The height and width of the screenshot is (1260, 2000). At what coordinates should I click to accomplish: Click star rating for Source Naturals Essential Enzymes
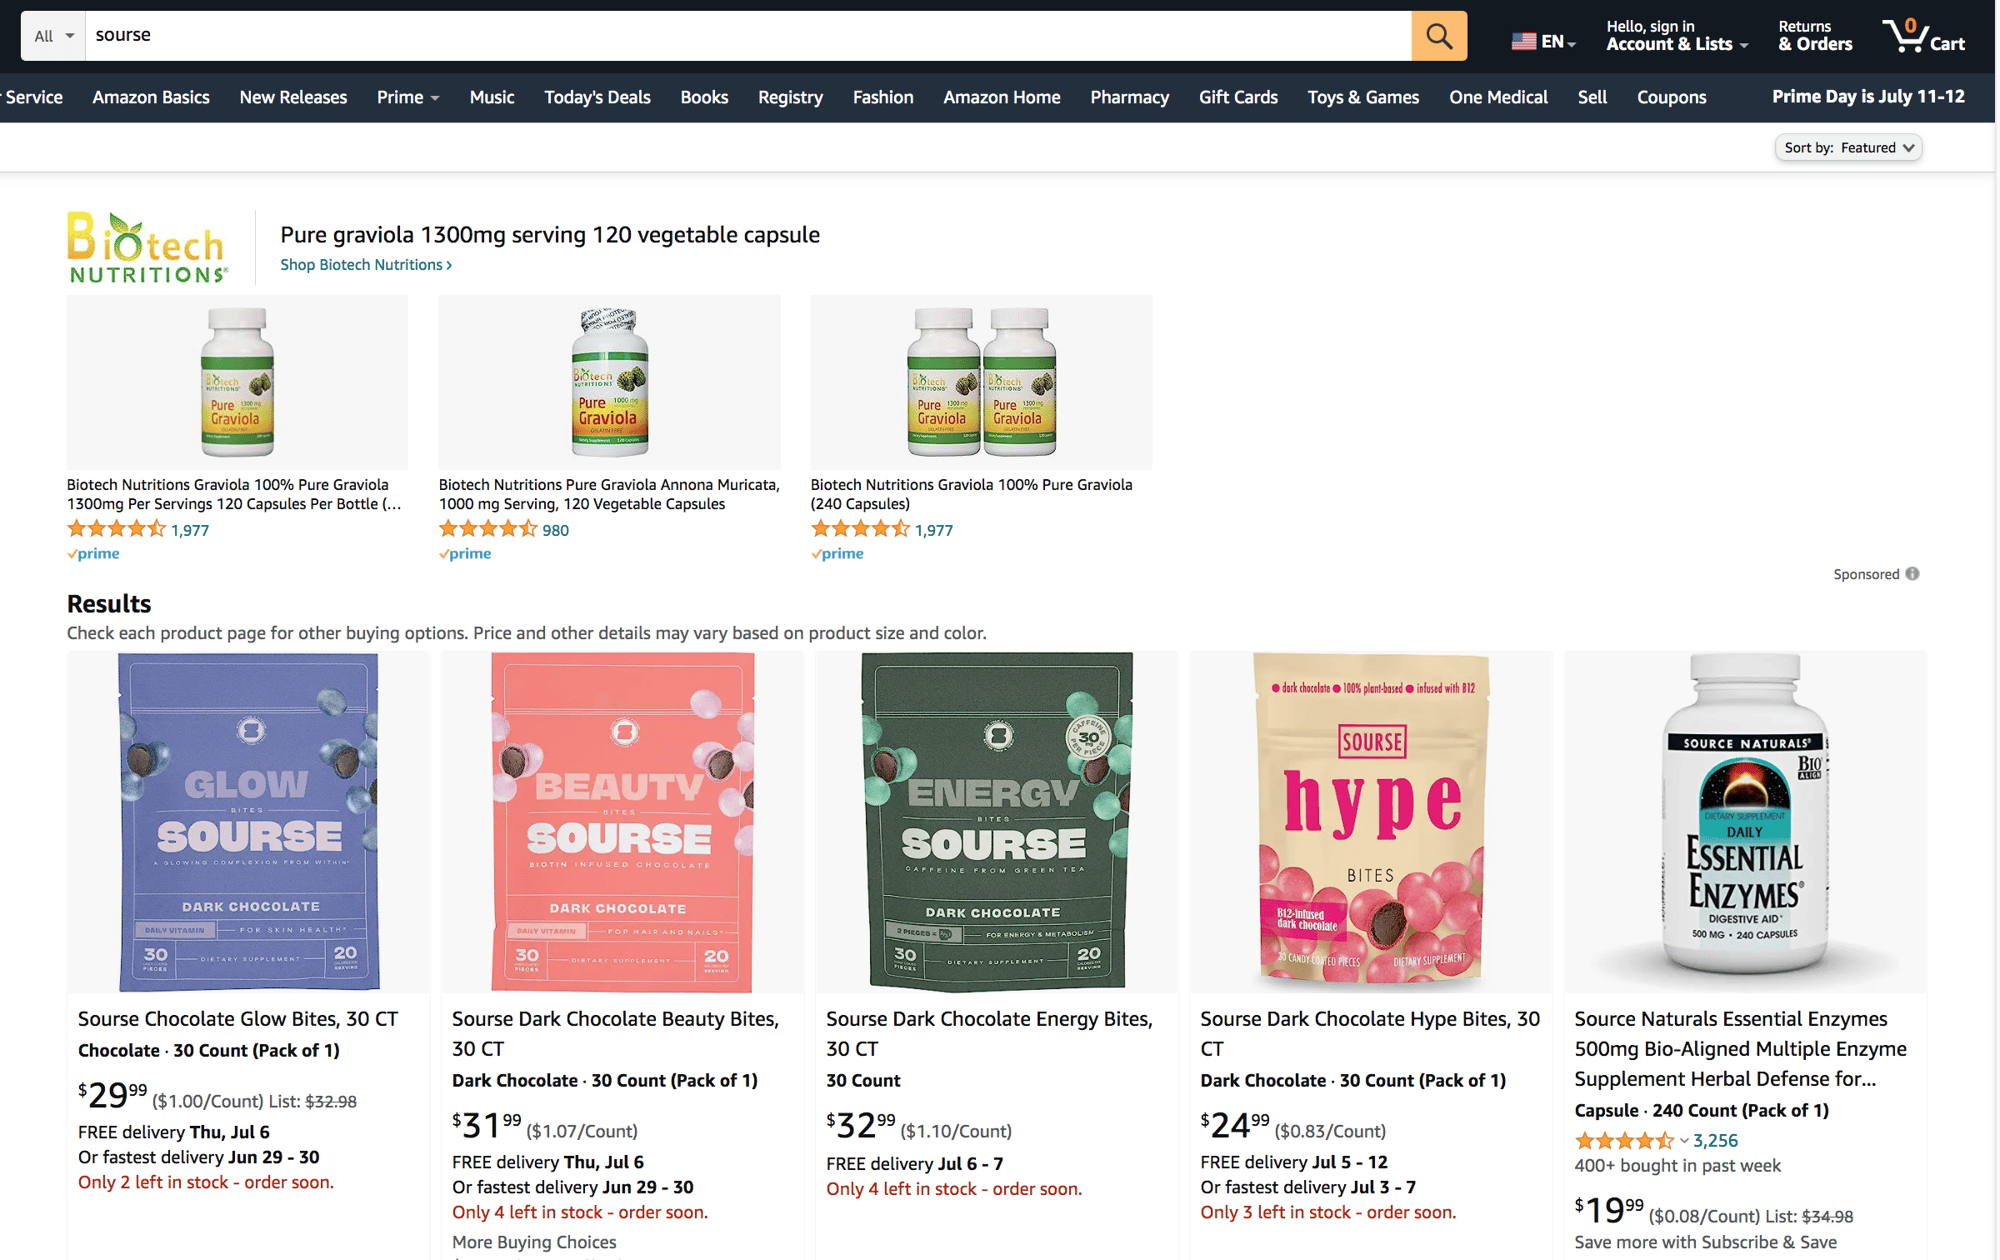click(1624, 1140)
